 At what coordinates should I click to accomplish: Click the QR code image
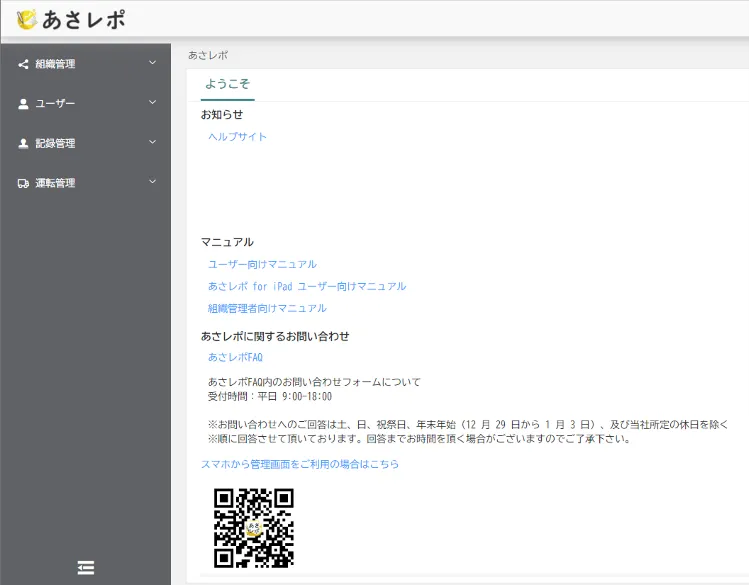point(254,528)
